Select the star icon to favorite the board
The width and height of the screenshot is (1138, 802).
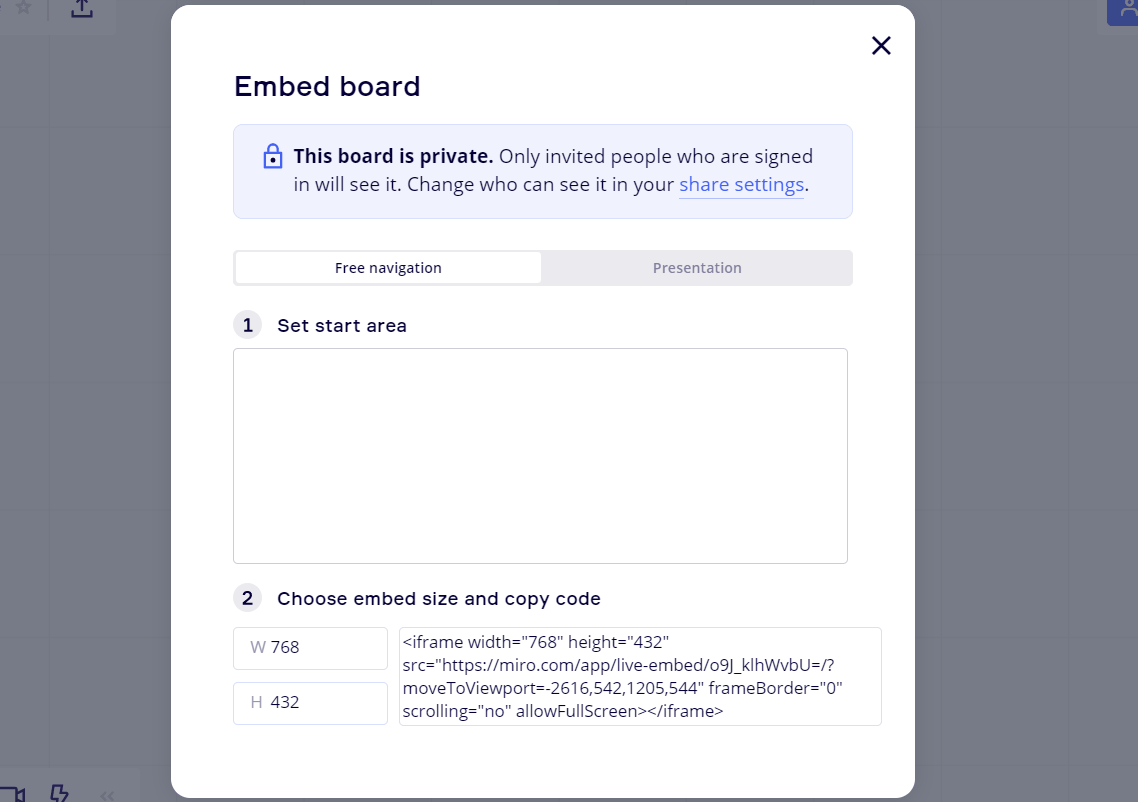pyautogui.click(x=23, y=7)
